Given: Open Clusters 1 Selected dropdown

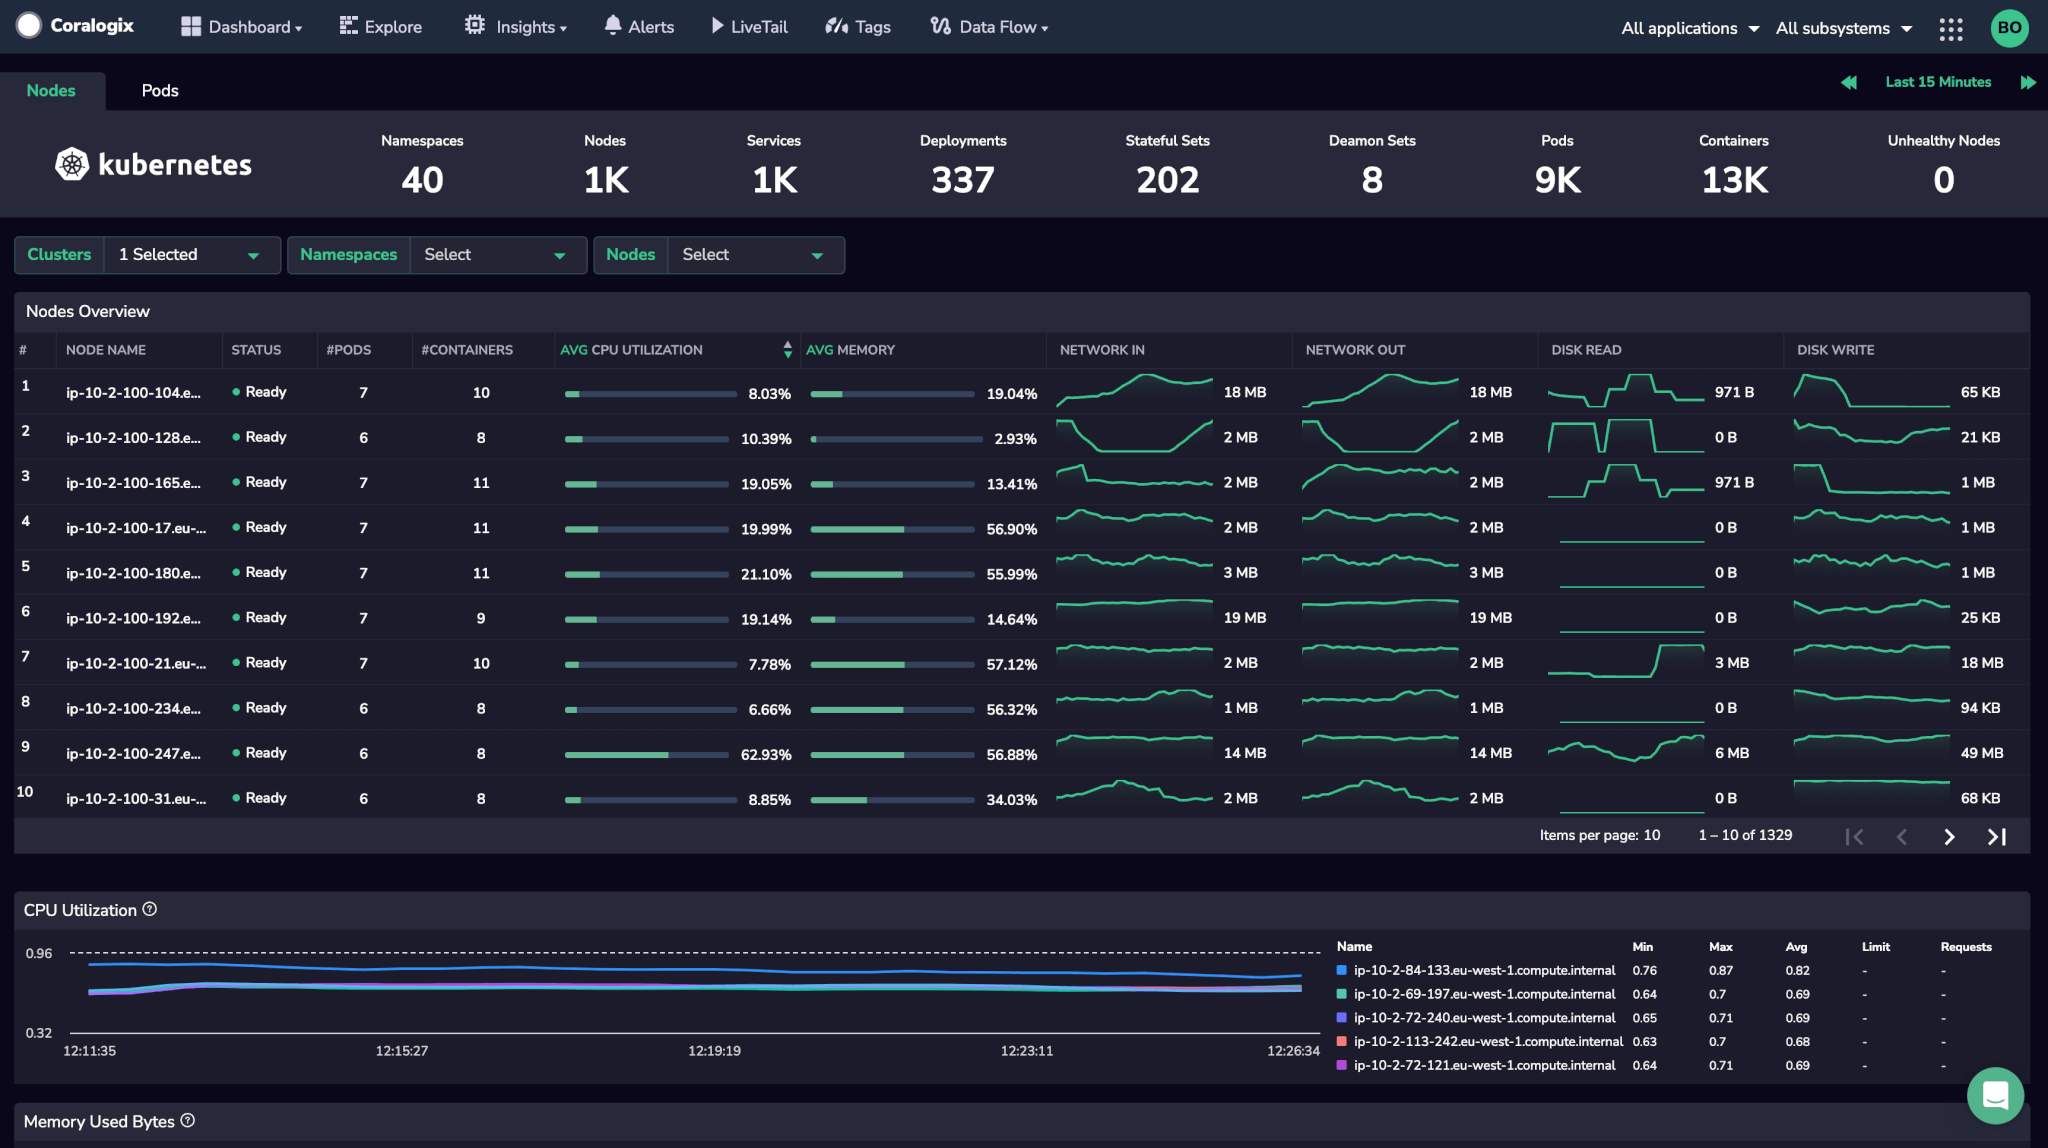Looking at the screenshot, I should point(190,255).
